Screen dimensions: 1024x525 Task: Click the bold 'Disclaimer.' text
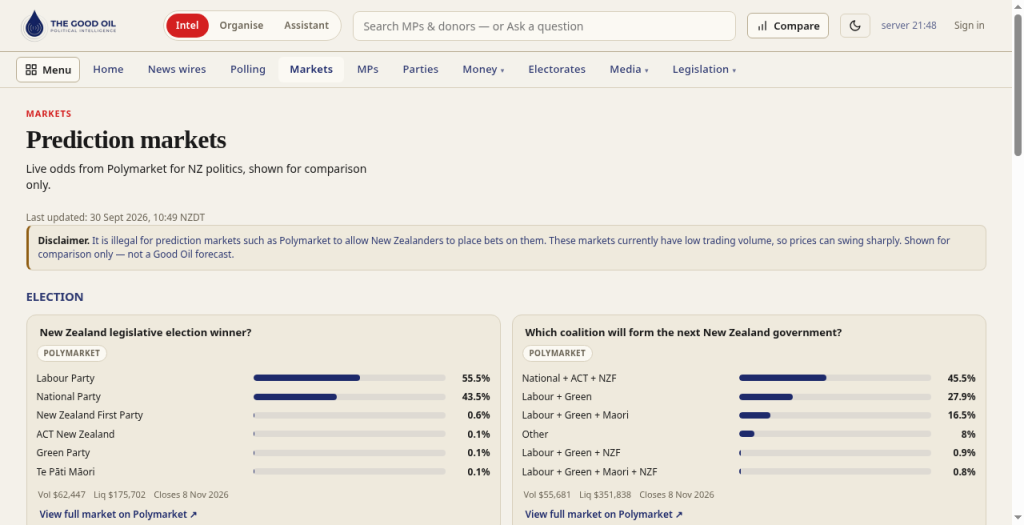pos(63,241)
